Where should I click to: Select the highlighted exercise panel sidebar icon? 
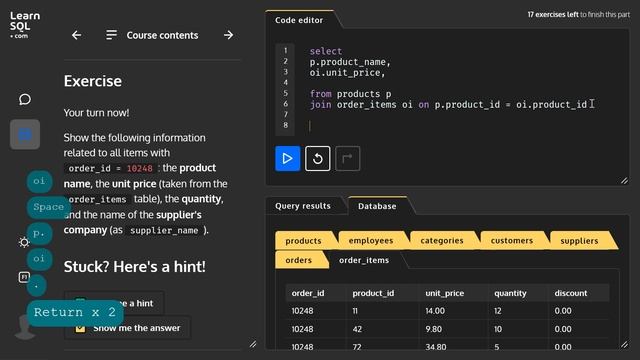[25, 134]
